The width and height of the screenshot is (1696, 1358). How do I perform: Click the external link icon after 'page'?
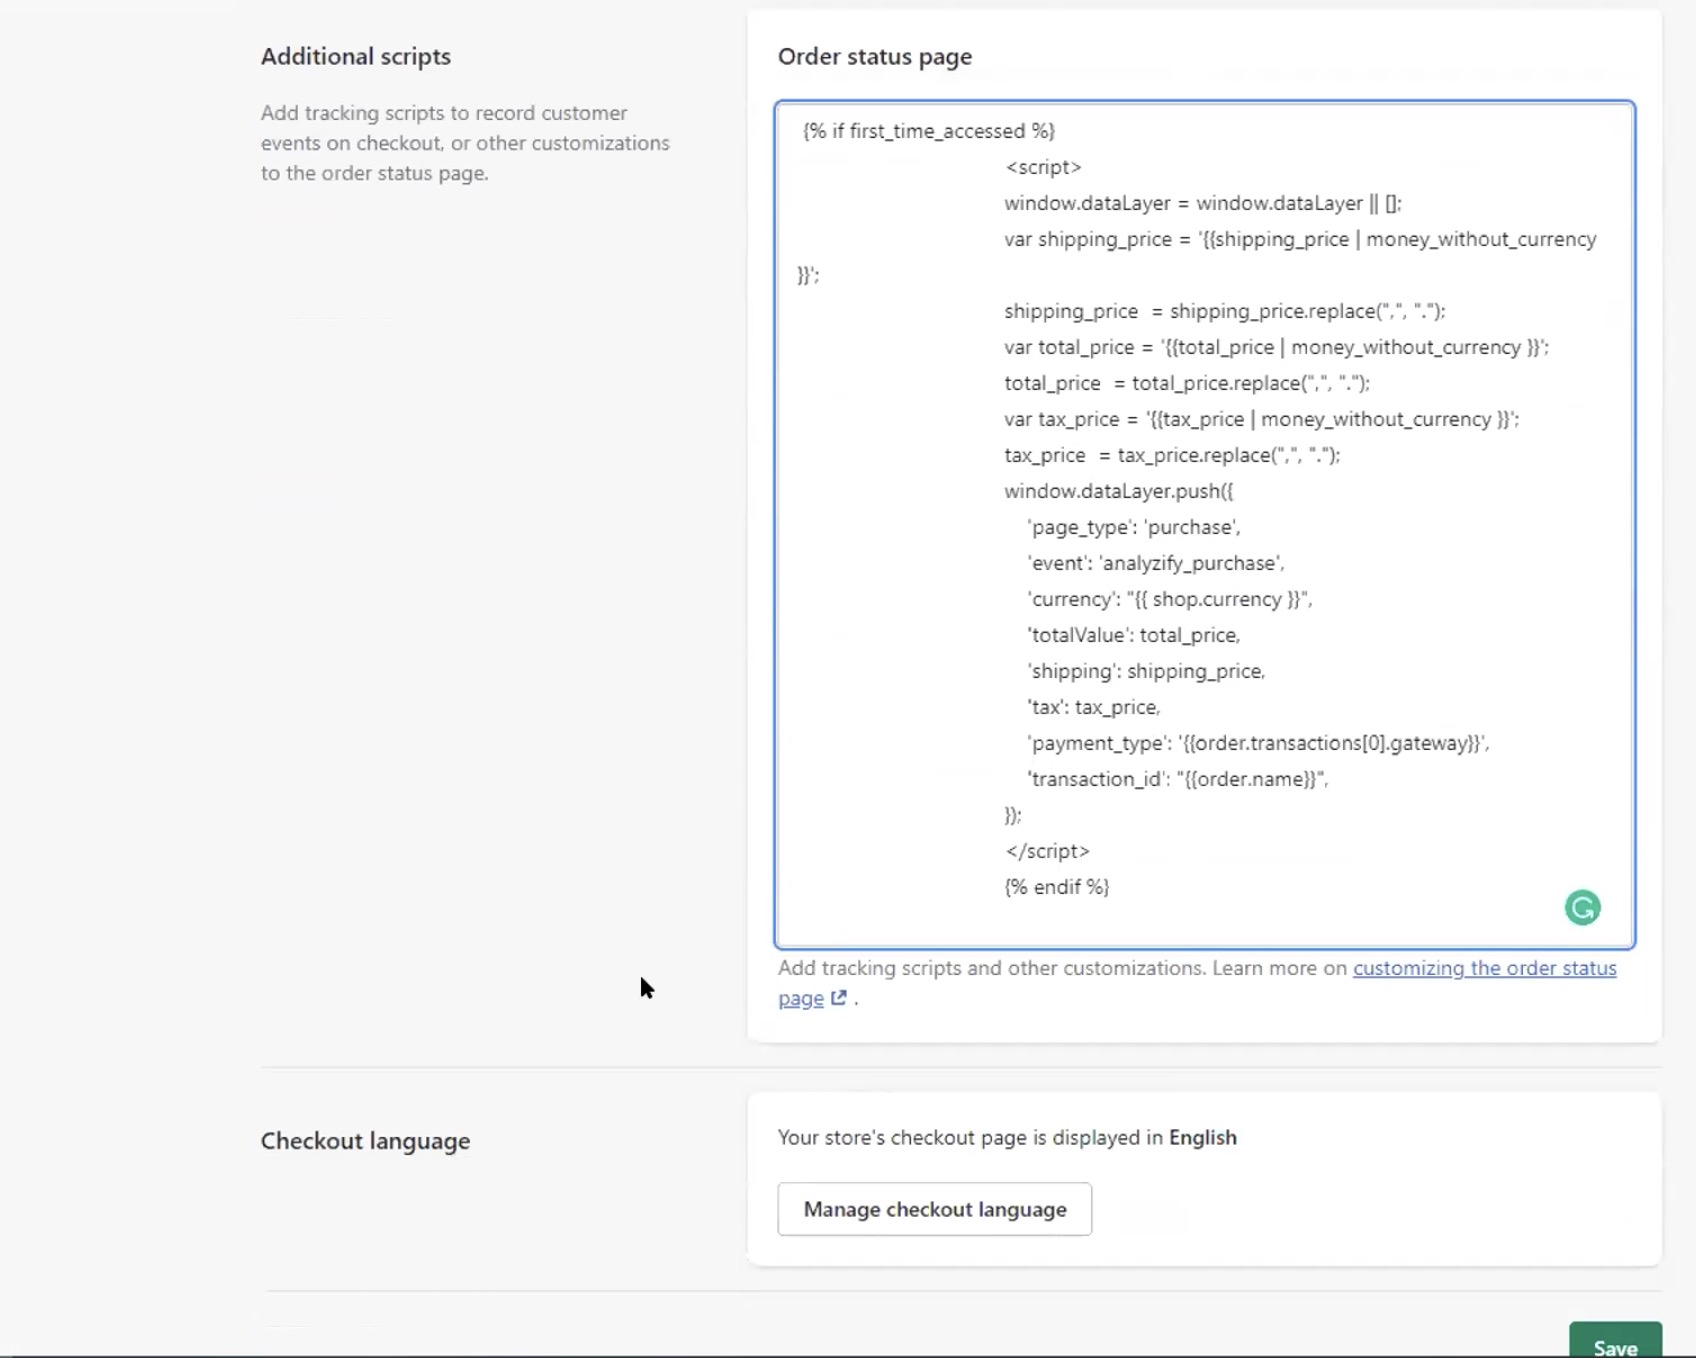pyautogui.click(x=839, y=997)
